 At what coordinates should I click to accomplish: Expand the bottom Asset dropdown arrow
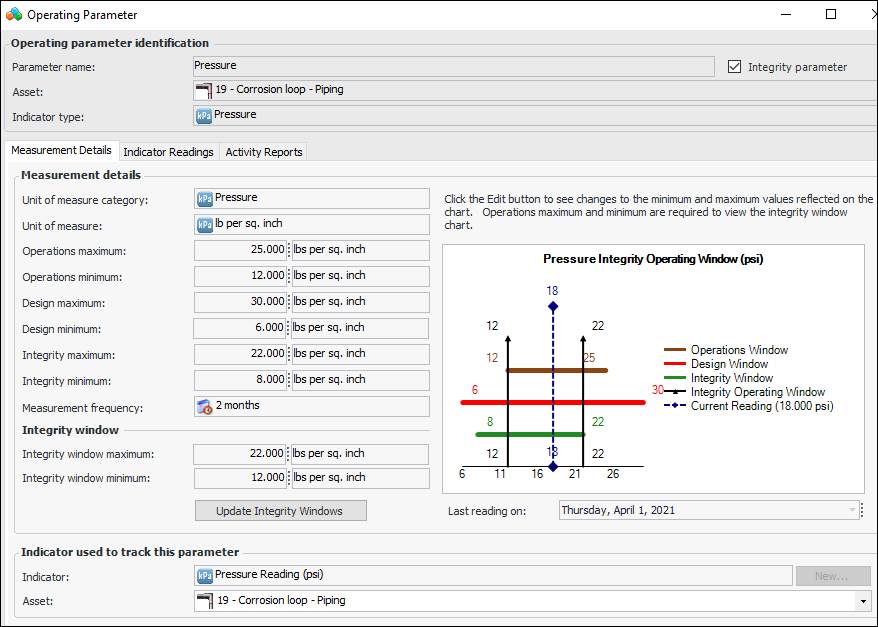pyautogui.click(x=863, y=601)
